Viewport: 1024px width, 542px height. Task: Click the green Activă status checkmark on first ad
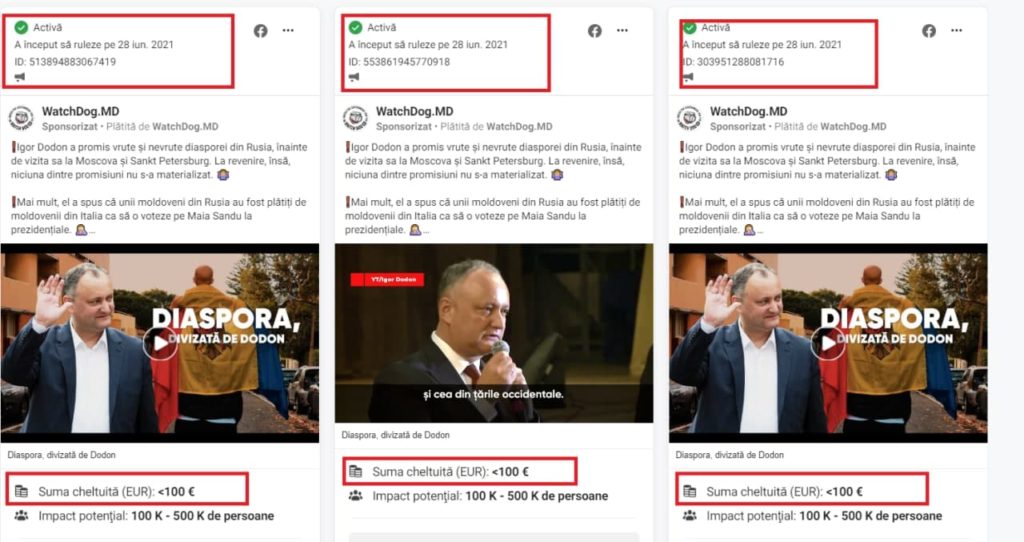22,27
